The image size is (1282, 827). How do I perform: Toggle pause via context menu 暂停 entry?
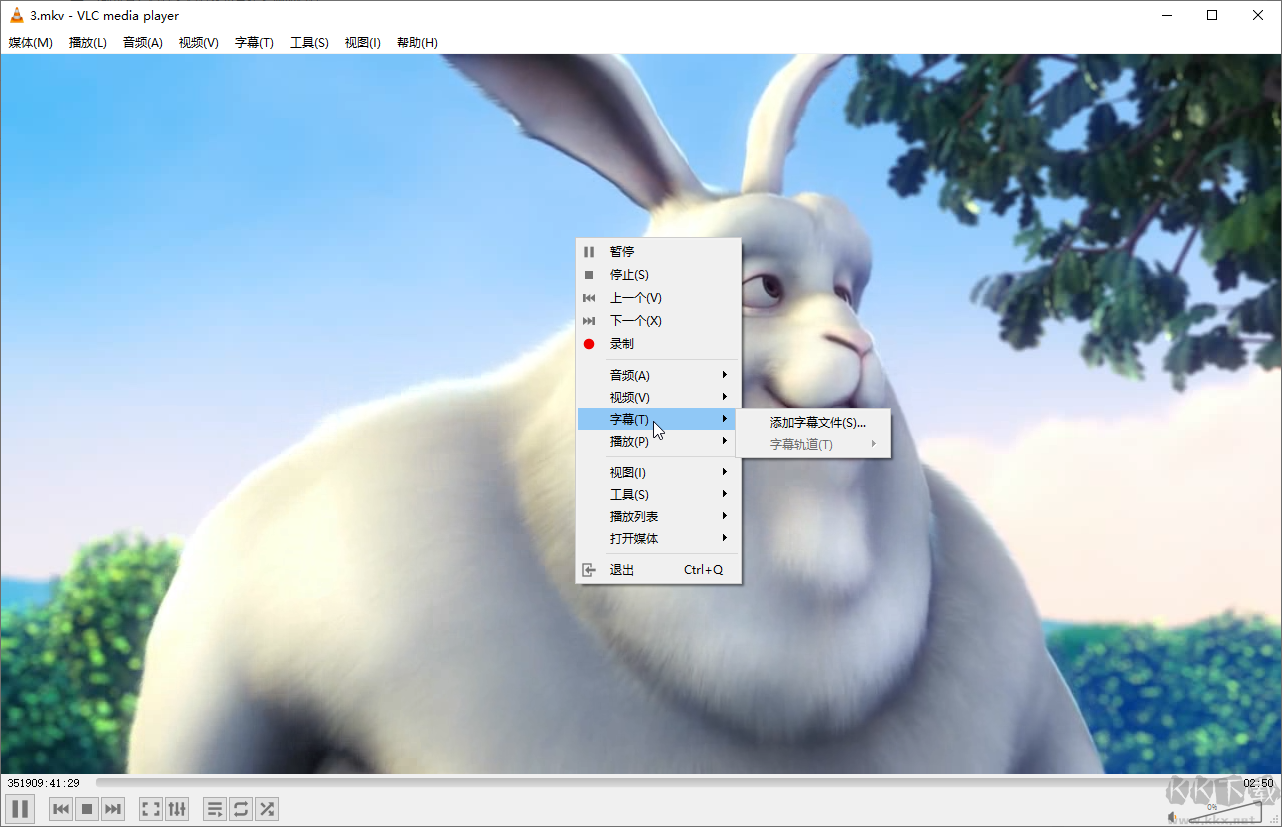click(620, 251)
